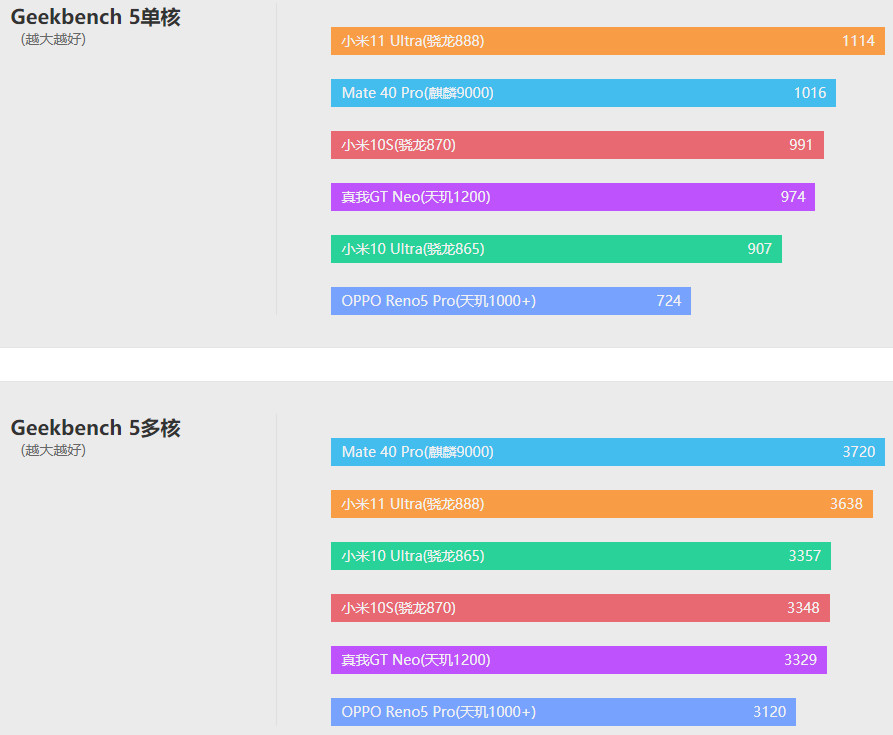Select "真我GT Neo(天玑1200)" label in the 单核 chart
Screen dimensions: 893x735
(x=416, y=197)
